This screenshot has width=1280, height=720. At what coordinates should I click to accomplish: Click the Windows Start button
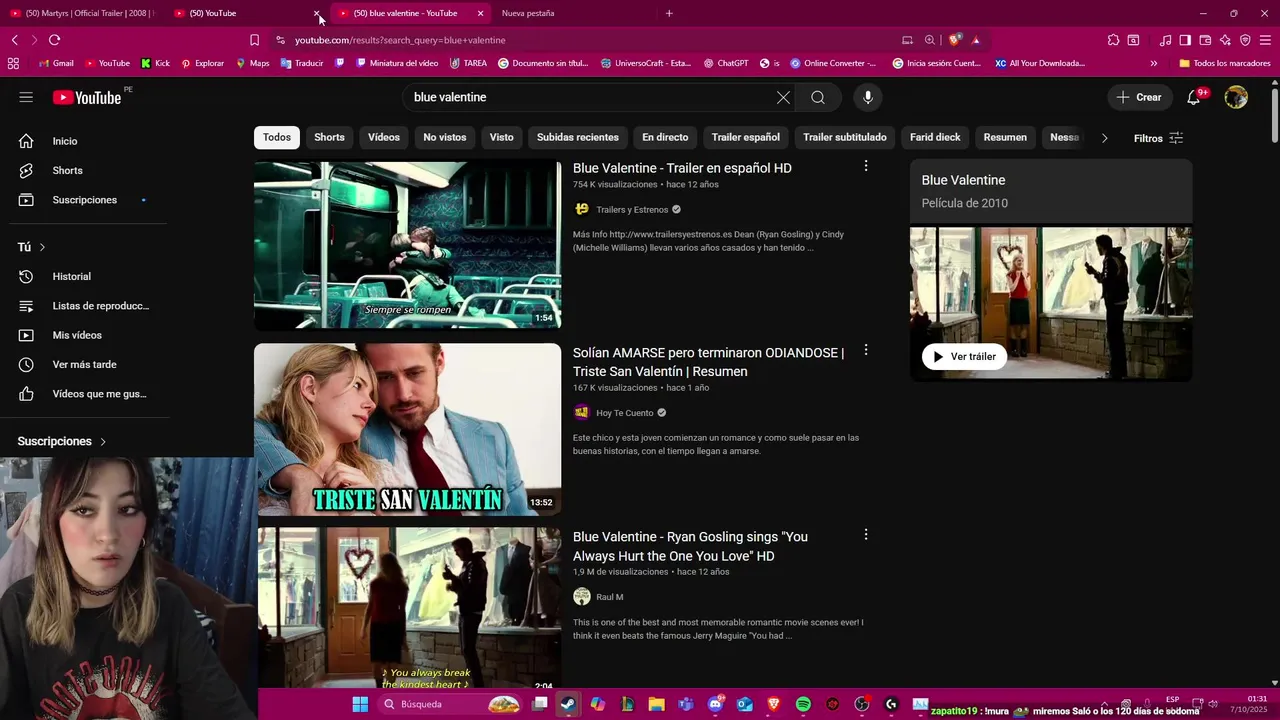[x=360, y=704]
